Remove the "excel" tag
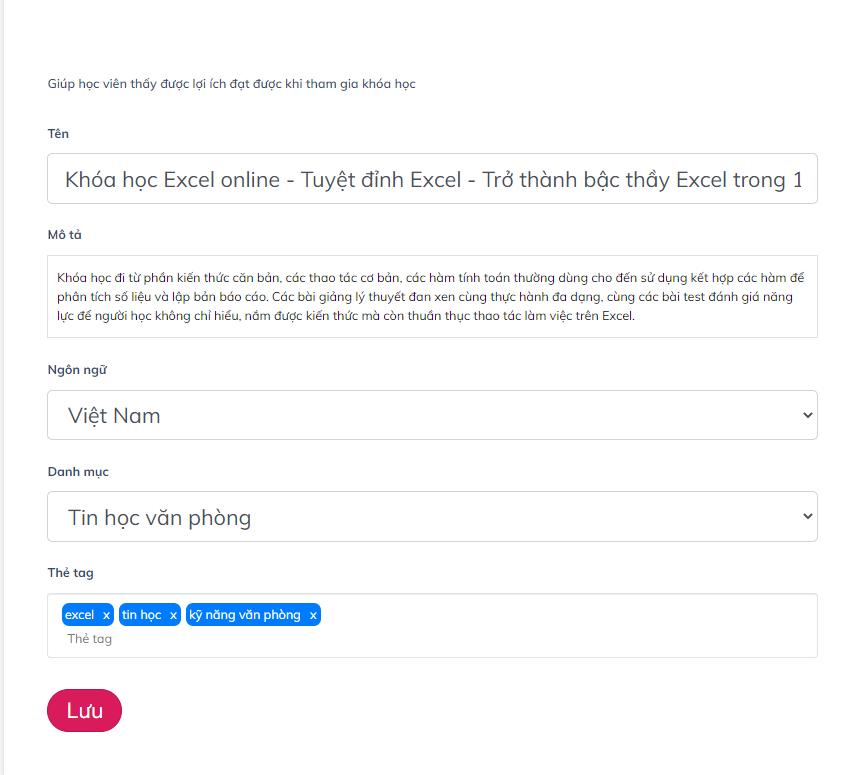Image resolution: width=861 pixels, height=775 pixels. coord(106,616)
